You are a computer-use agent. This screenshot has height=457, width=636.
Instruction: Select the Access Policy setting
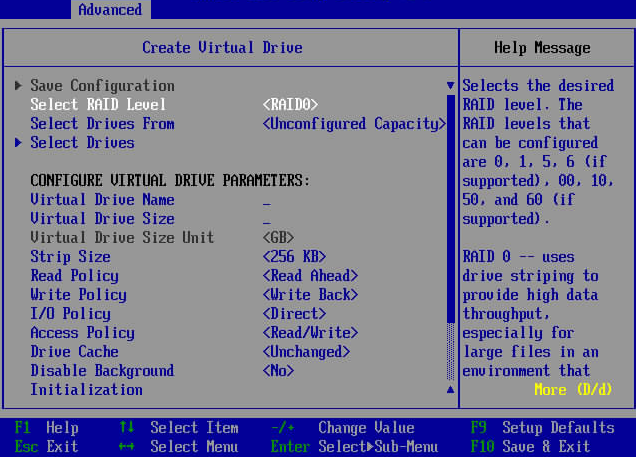click(x=82, y=333)
